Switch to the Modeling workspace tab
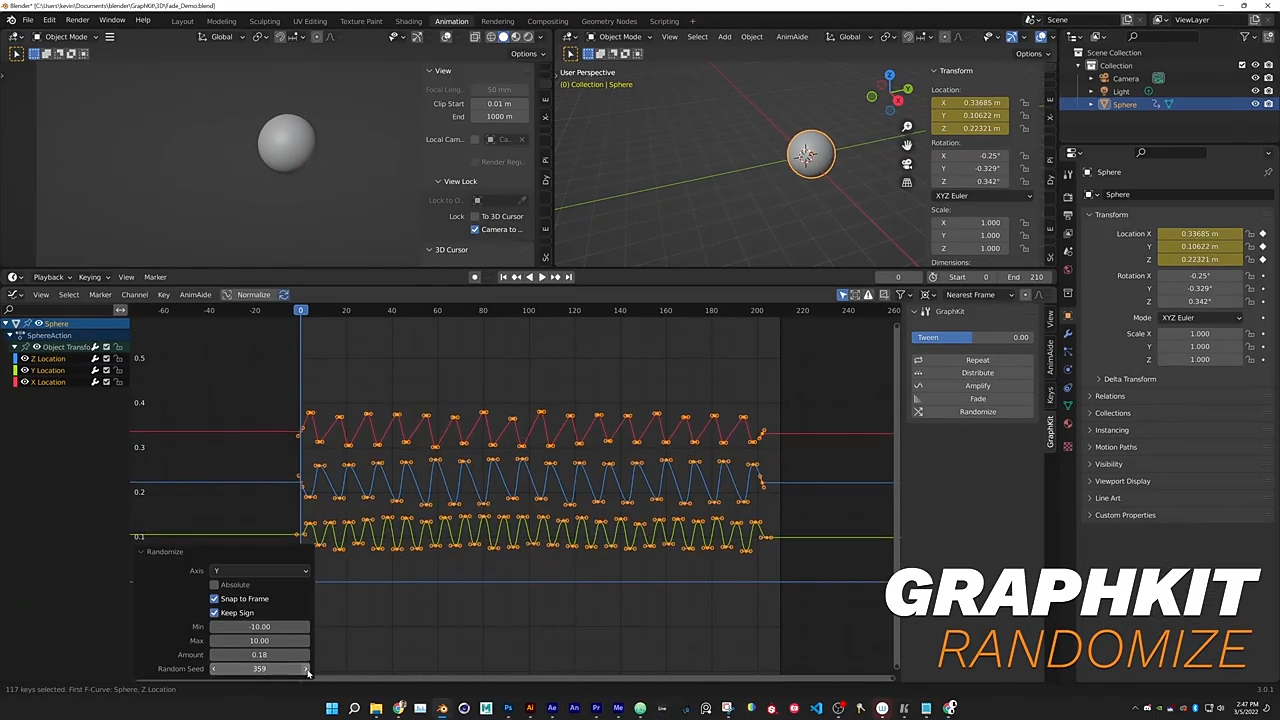The width and height of the screenshot is (1280, 720). tap(221, 21)
